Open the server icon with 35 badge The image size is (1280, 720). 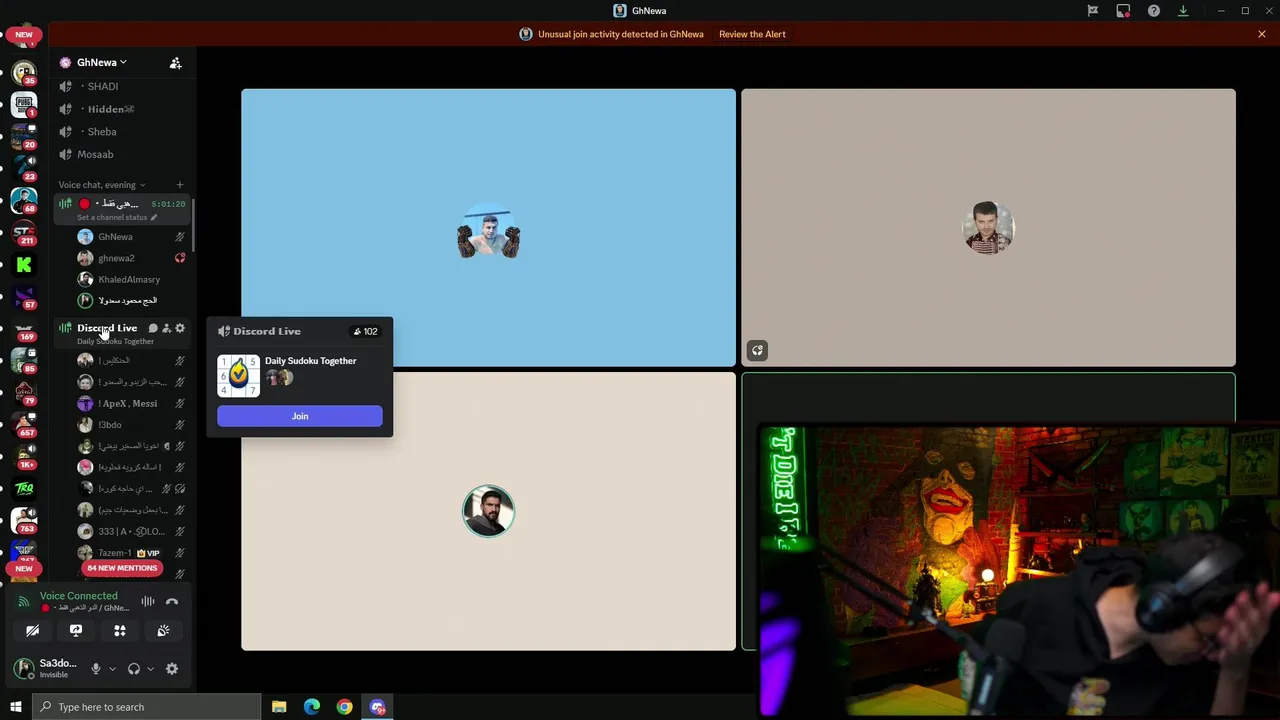pos(24,72)
